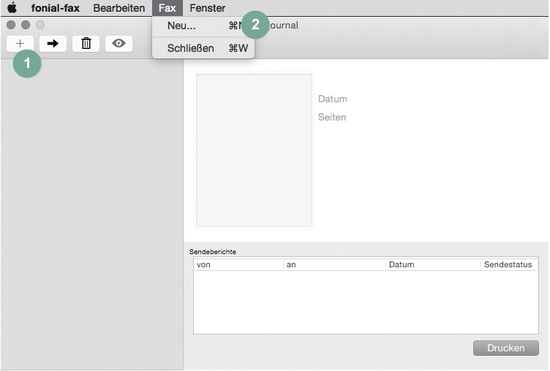Sort Sendeberichte by the von column
550x371 pixels.
[x=238, y=264]
